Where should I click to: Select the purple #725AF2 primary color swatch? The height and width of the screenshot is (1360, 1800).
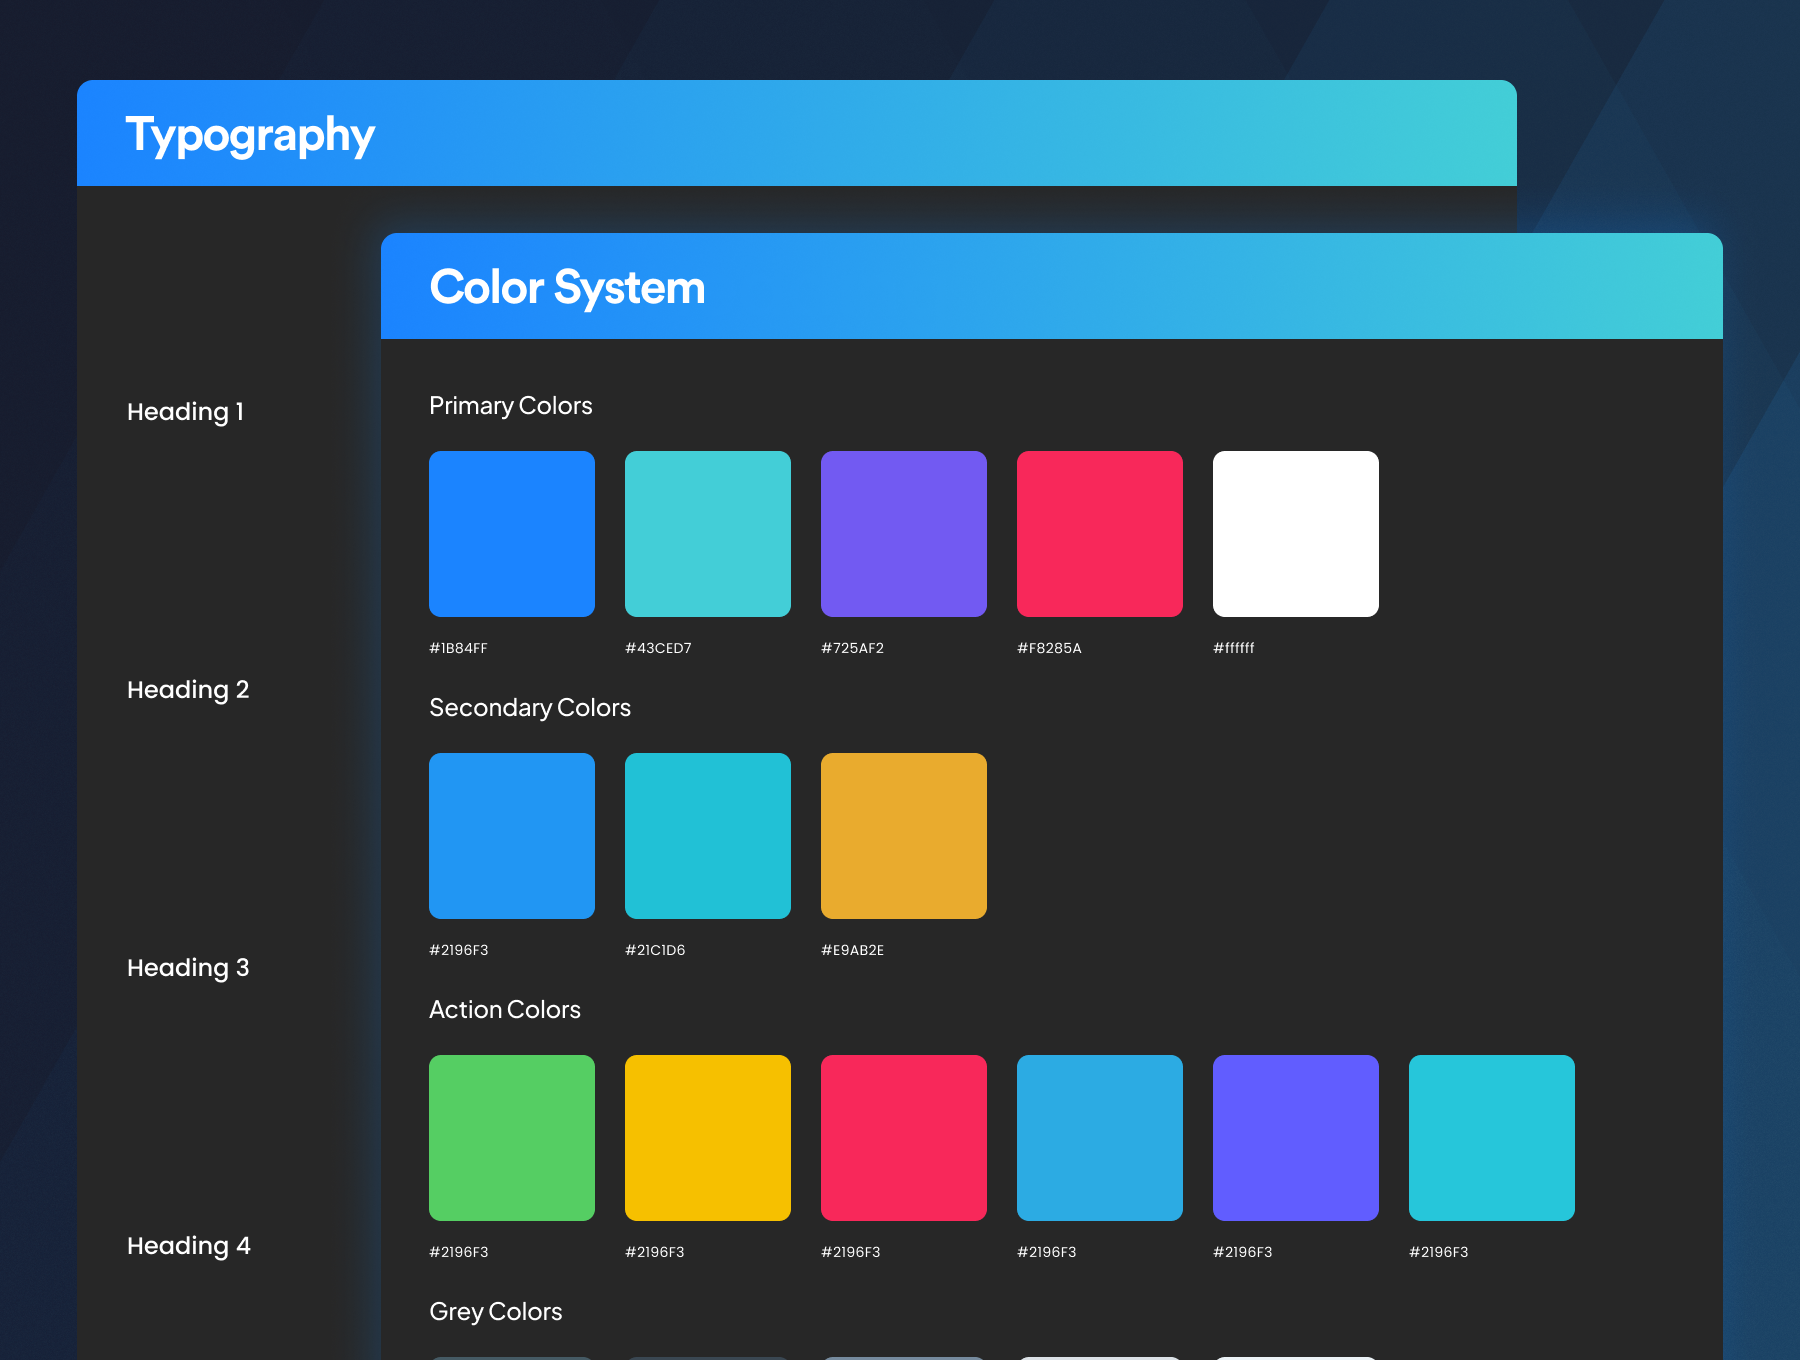click(x=904, y=534)
